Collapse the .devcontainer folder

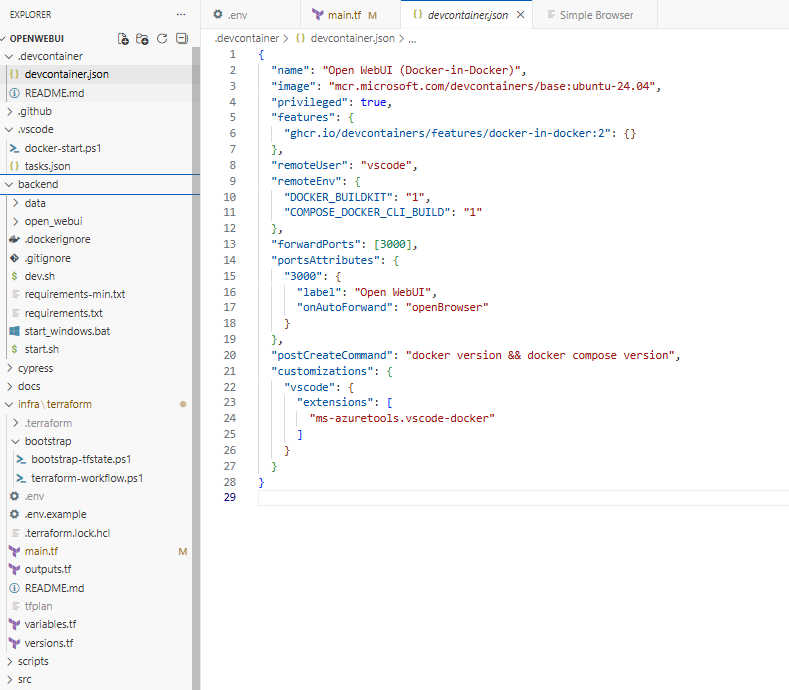49,56
